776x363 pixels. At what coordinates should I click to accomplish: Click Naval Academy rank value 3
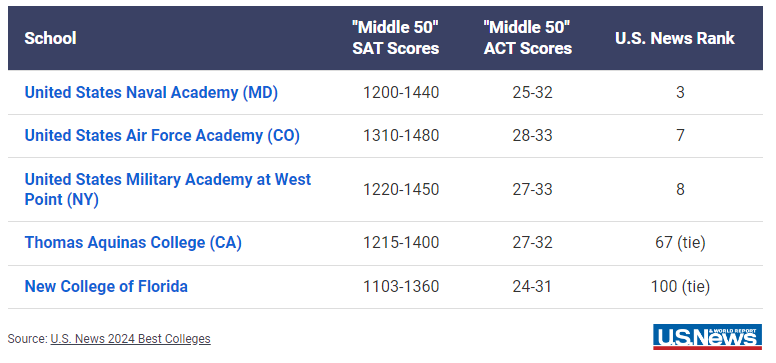[680, 93]
